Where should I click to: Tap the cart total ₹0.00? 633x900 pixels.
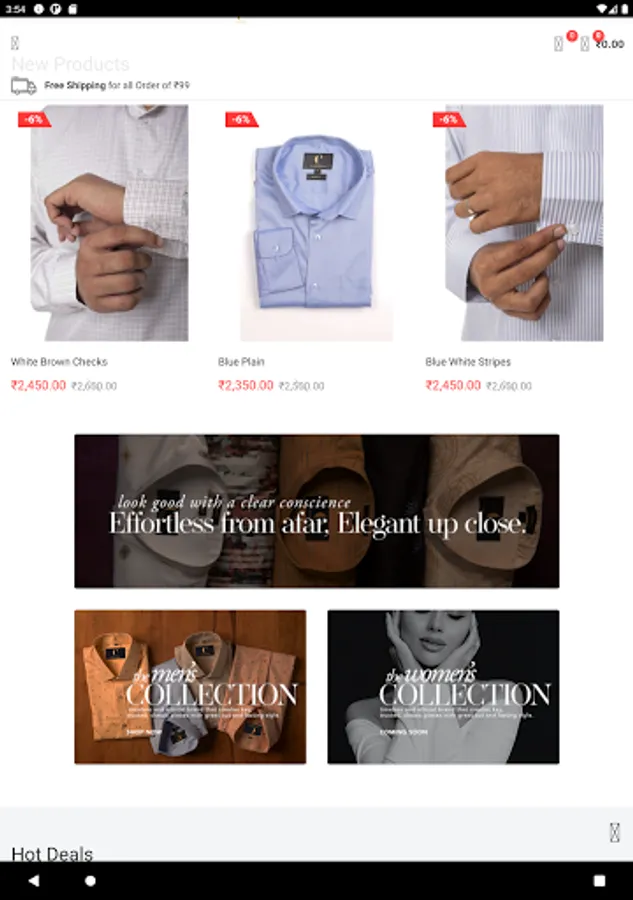point(609,44)
